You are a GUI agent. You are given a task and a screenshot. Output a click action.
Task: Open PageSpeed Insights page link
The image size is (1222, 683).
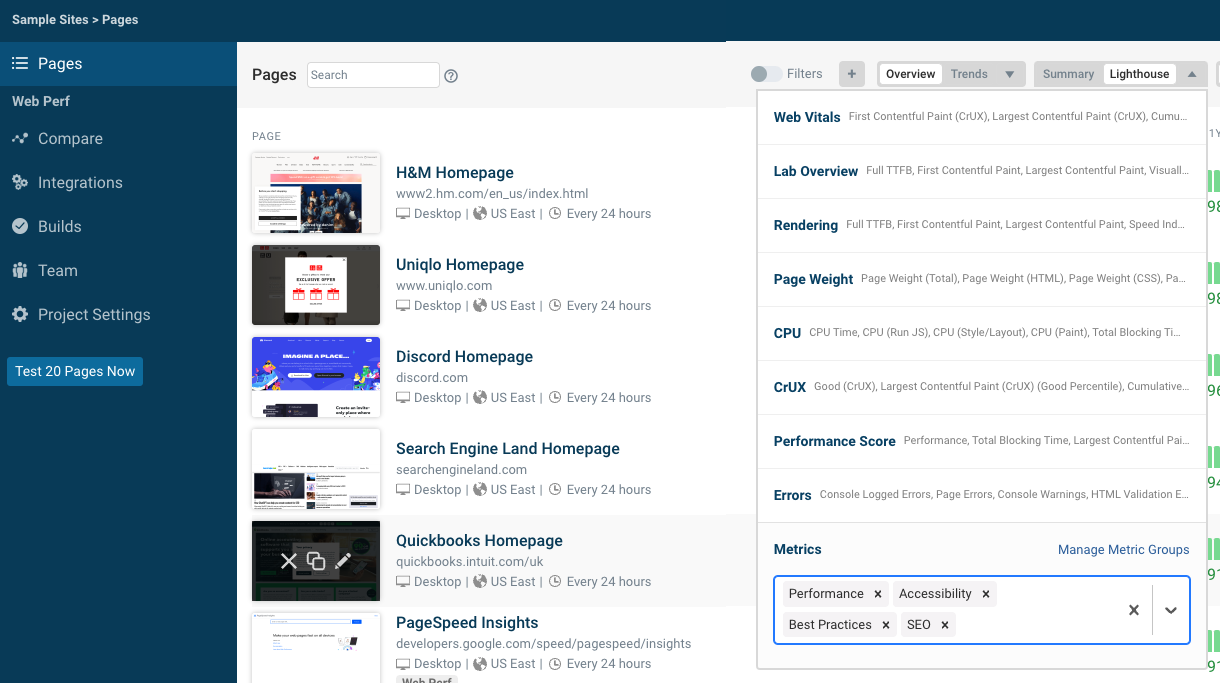click(467, 623)
